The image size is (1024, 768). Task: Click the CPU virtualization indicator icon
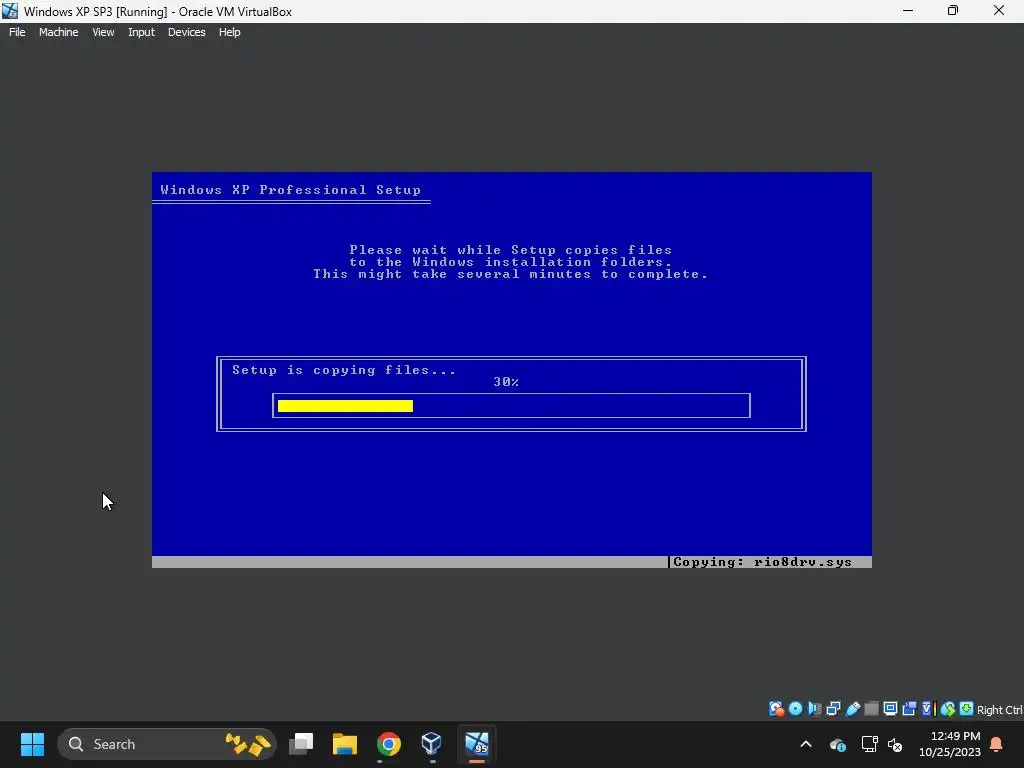click(x=928, y=709)
